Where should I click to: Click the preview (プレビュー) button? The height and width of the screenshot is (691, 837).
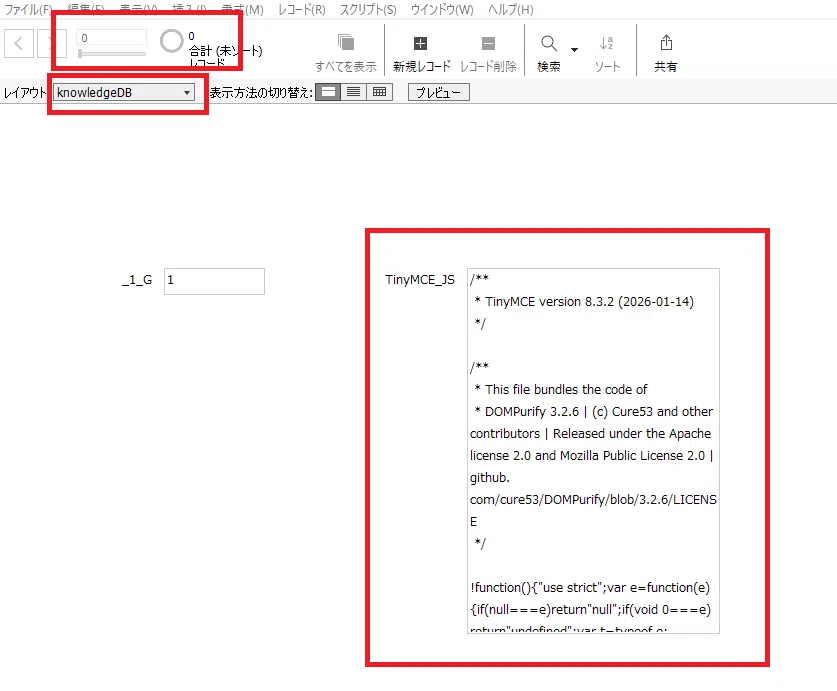coord(439,92)
